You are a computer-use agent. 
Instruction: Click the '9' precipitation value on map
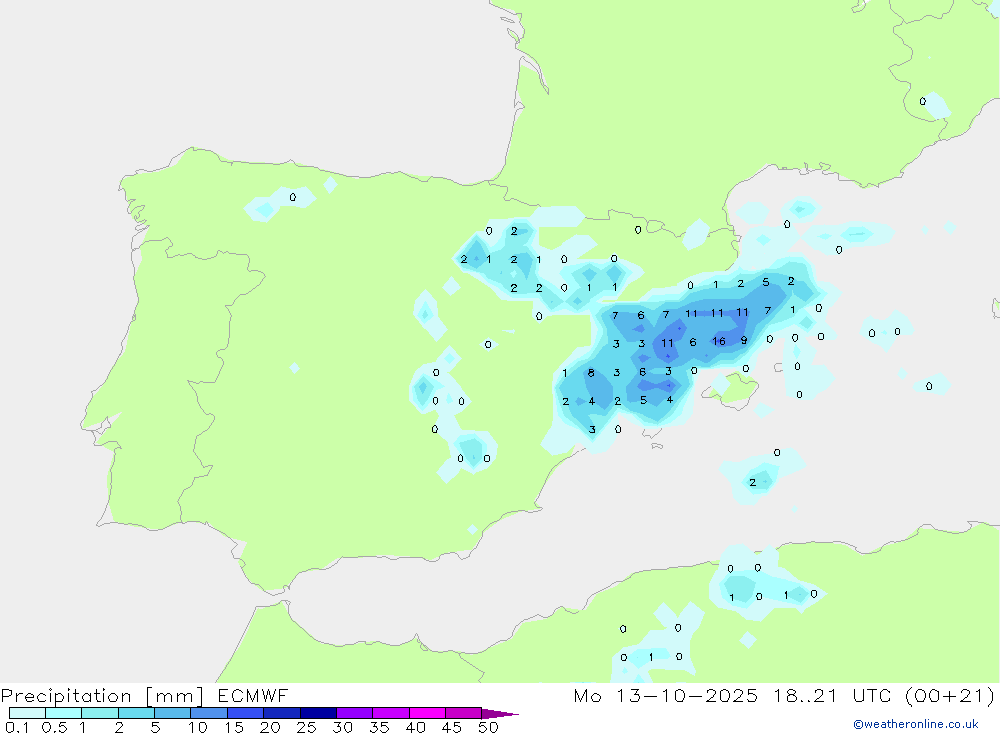coord(744,341)
